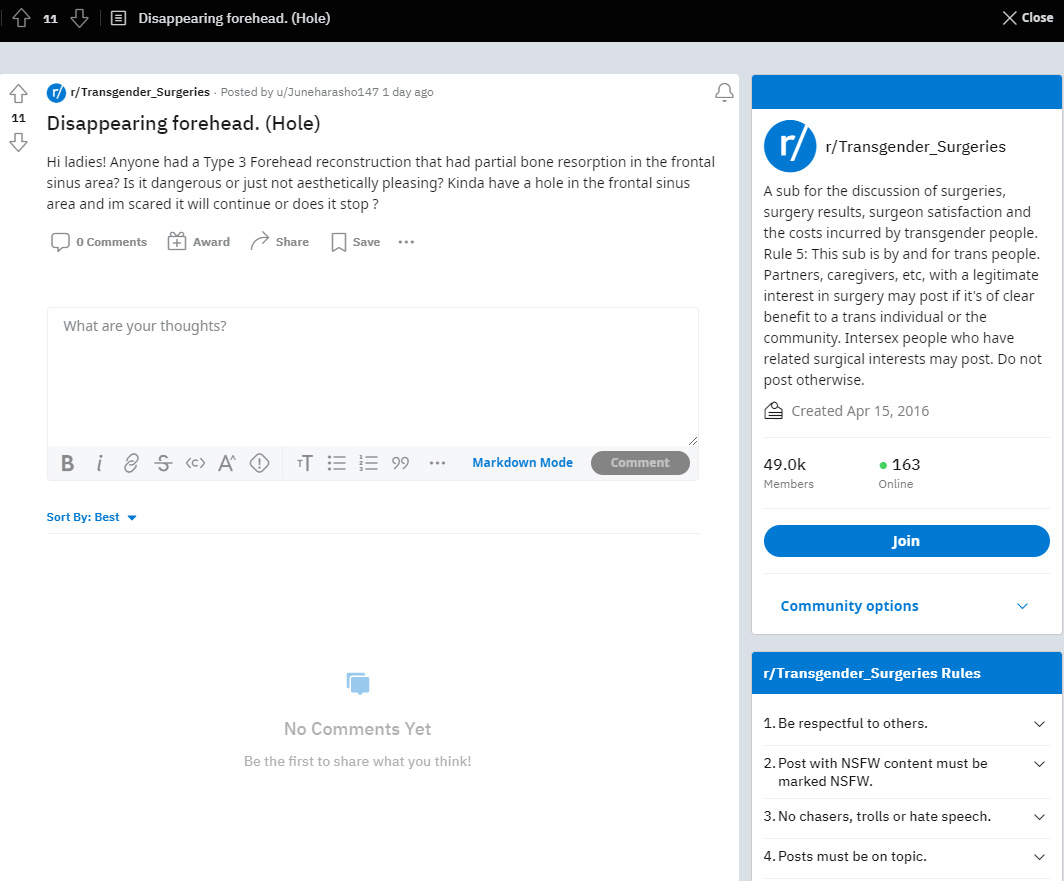Apply heading formatting

[305, 463]
